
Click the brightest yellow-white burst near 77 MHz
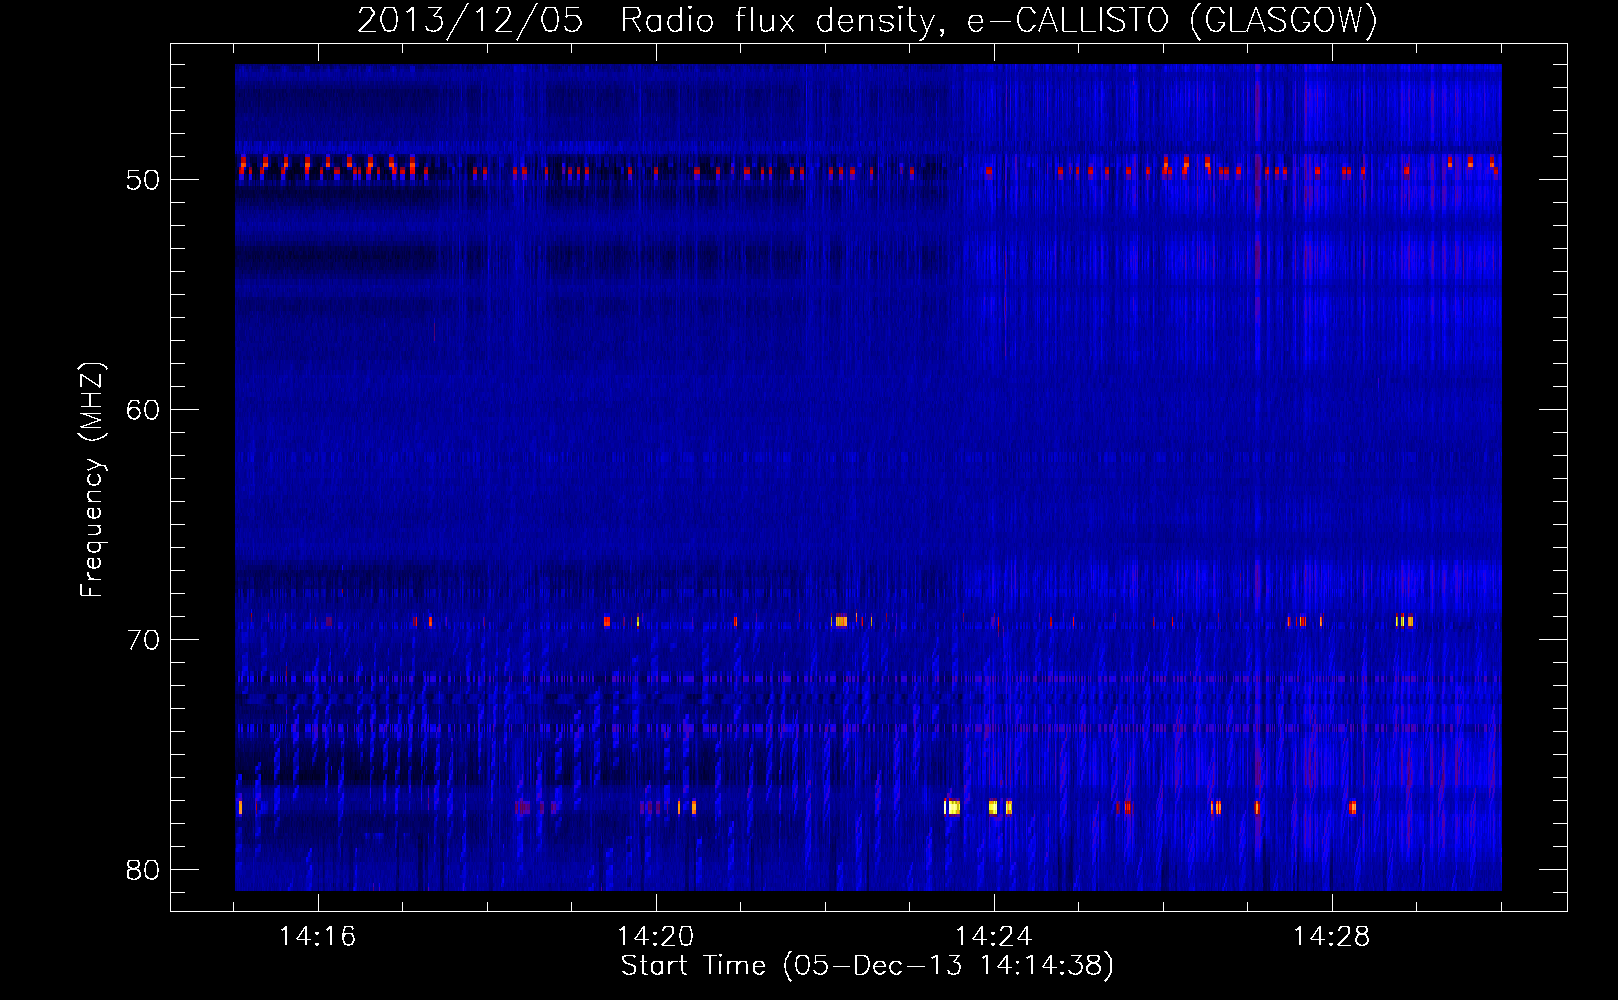[x=952, y=807]
